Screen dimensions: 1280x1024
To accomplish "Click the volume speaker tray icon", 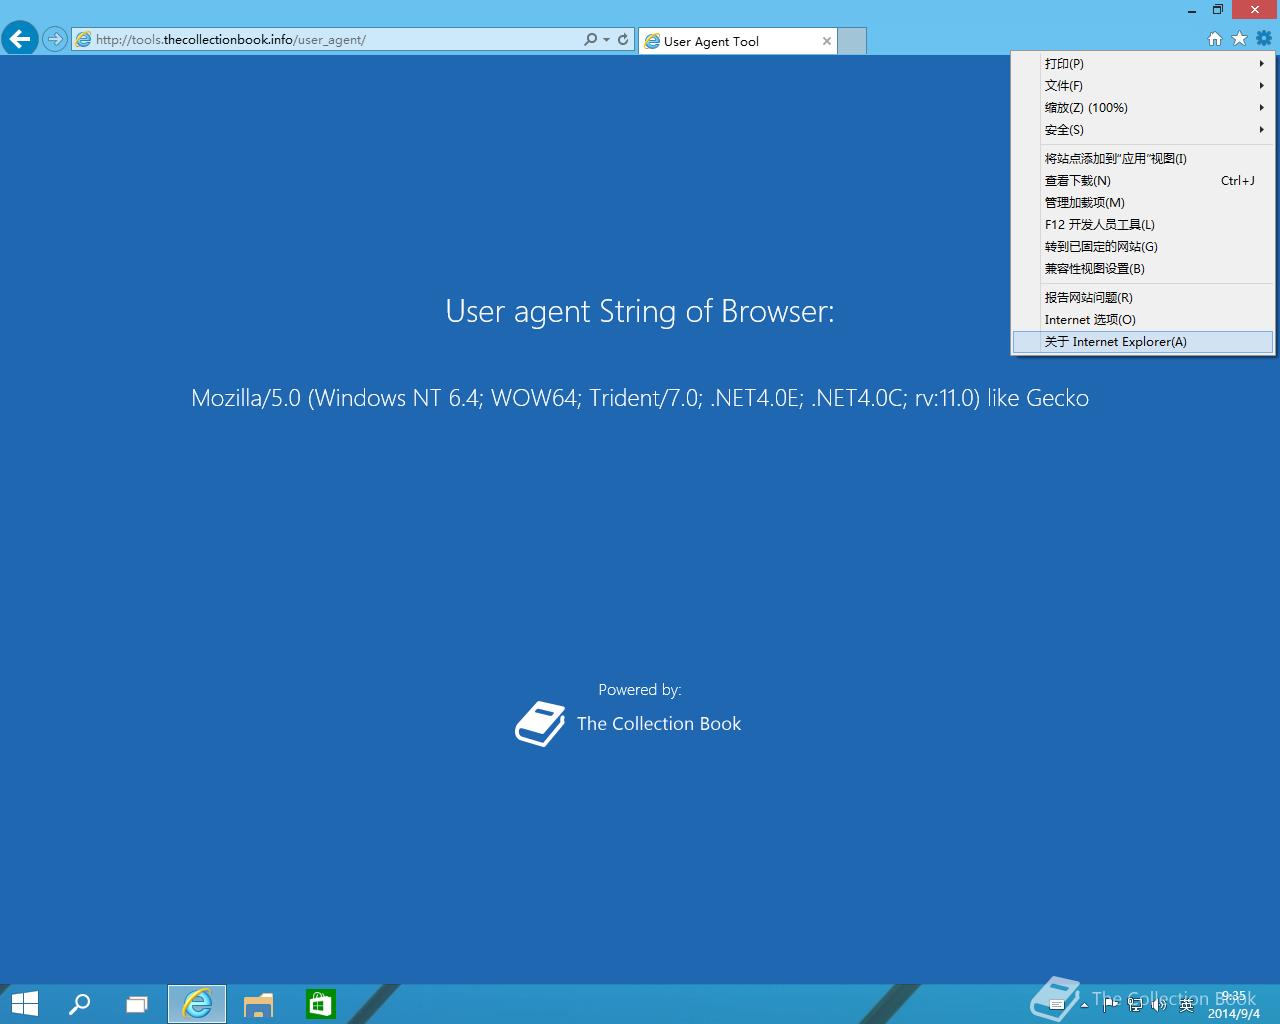I will (x=1159, y=1004).
